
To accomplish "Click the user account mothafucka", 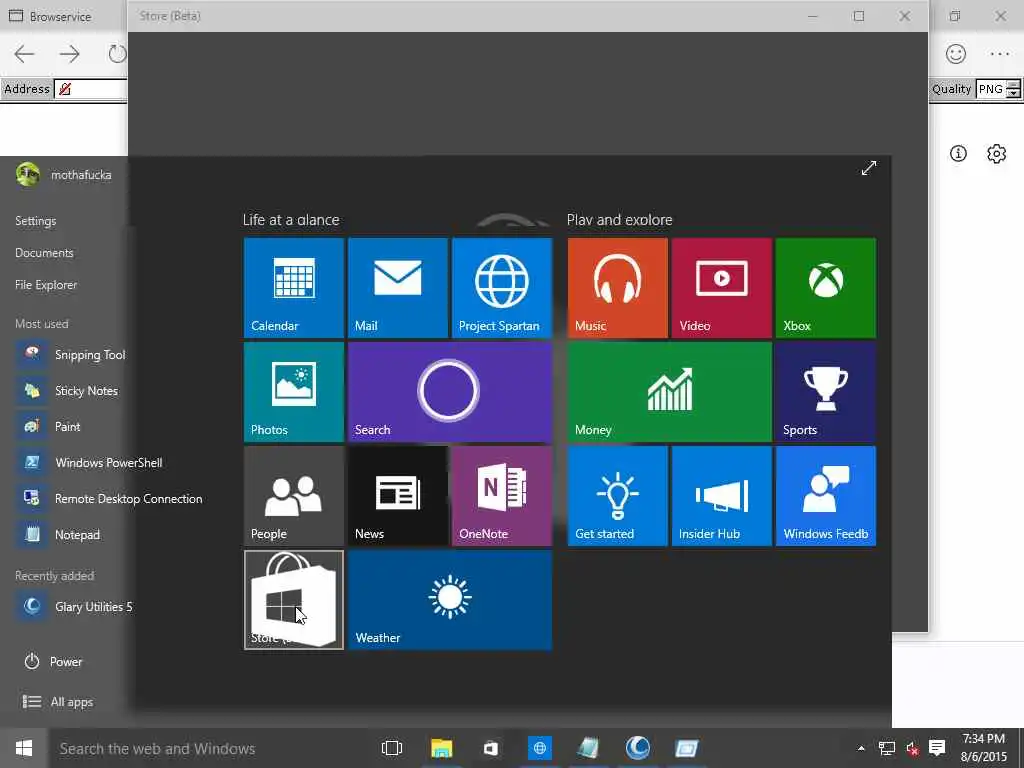I will click(63, 175).
